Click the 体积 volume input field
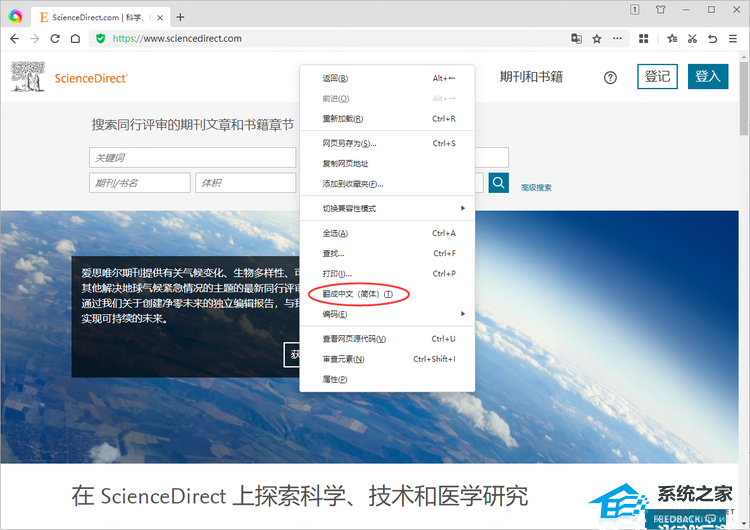750x530 pixels. click(x=246, y=183)
